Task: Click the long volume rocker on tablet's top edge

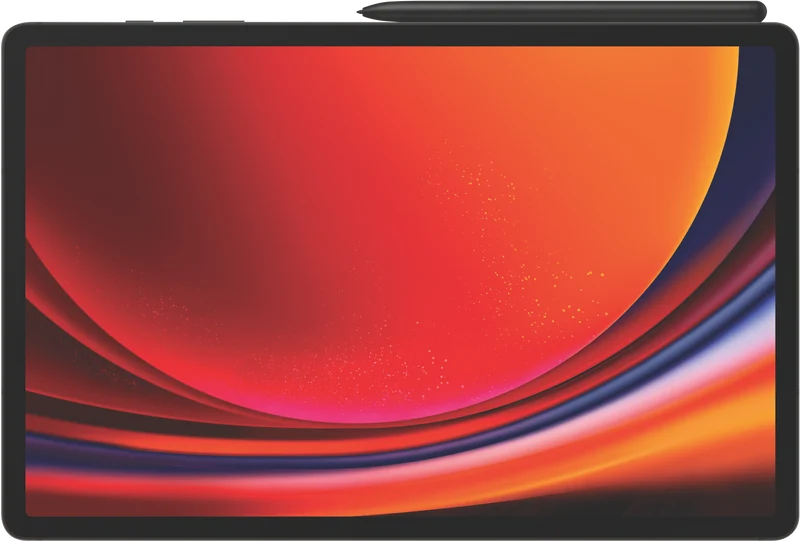Action: coord(213,21)
